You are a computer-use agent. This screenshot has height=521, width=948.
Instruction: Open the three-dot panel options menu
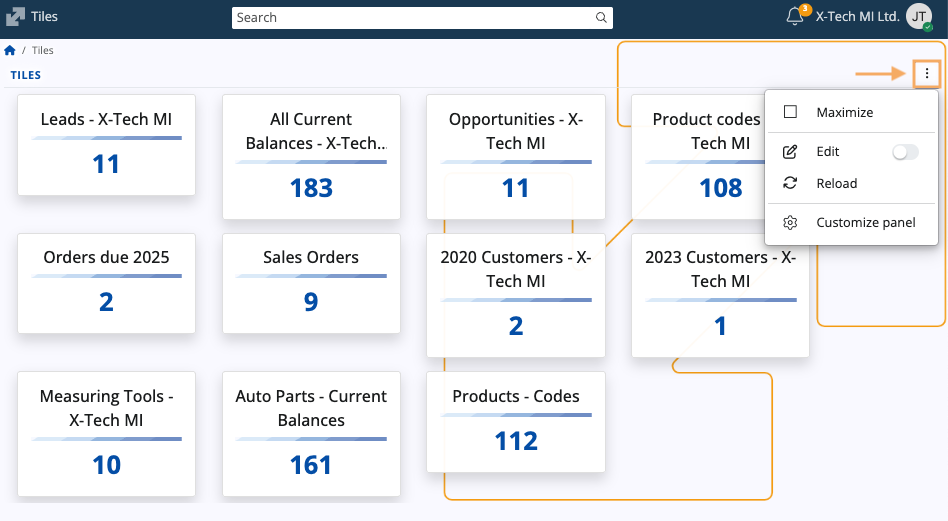pyautogui.click(x=927, y=73)
